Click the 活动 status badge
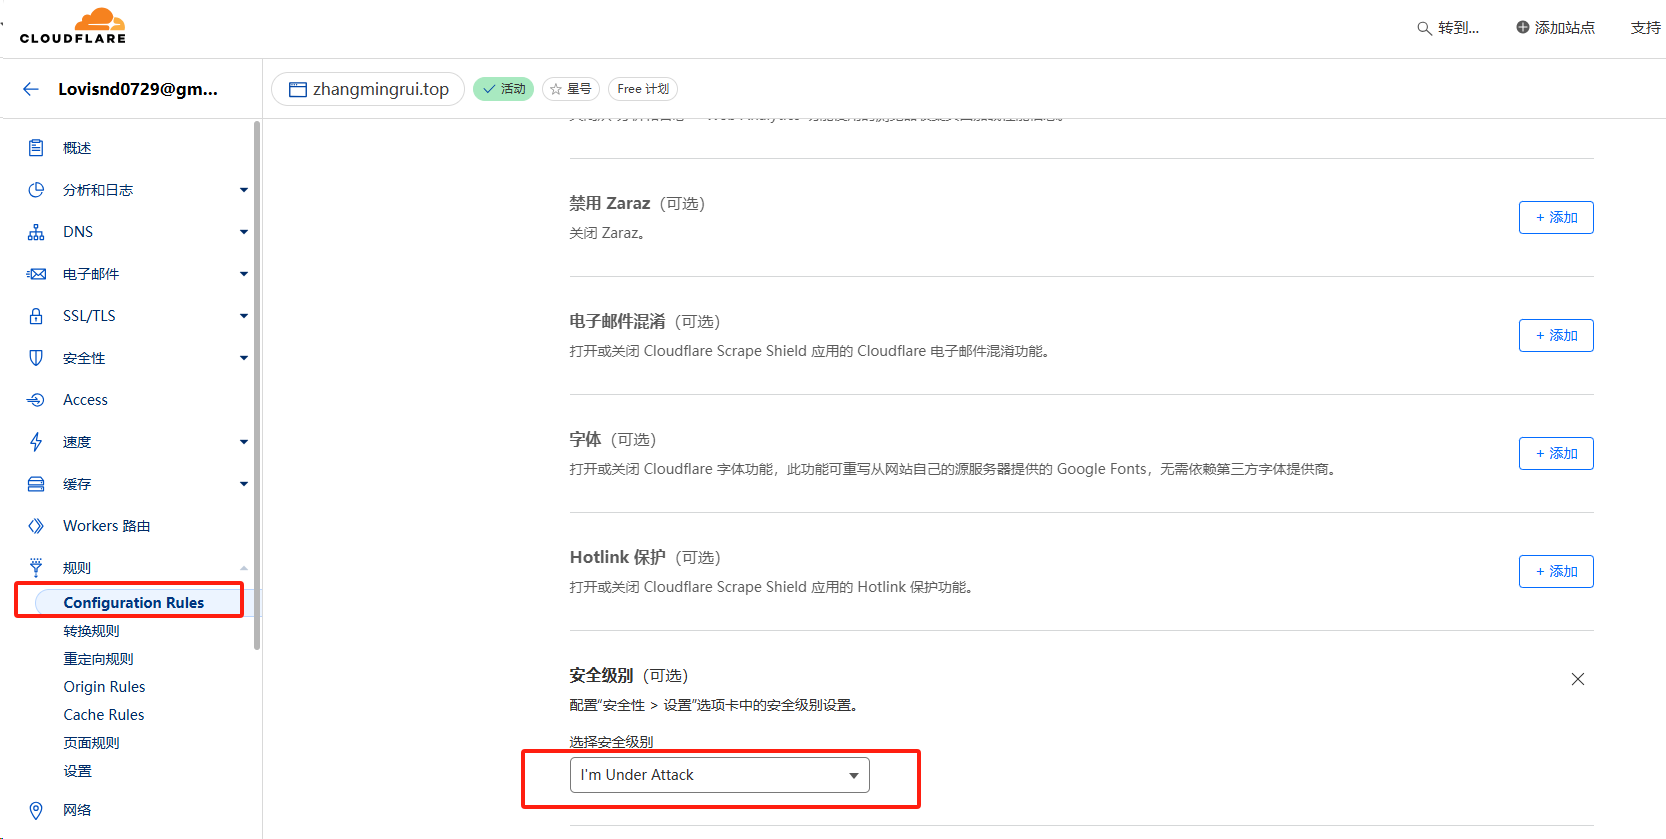Screen dimensions: 1666x839 [x=503, y=89]
